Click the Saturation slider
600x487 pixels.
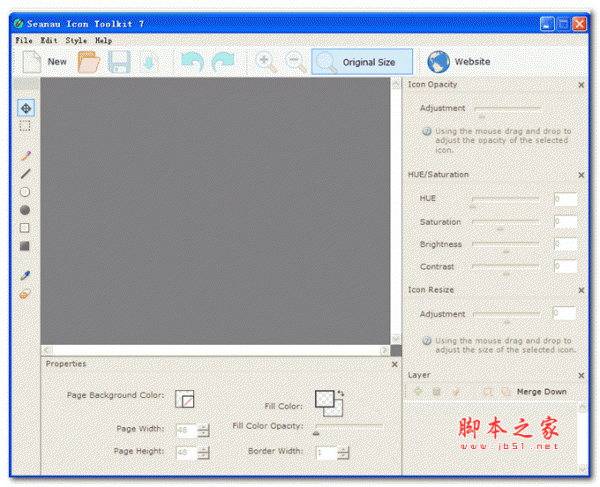pos(505,224)
